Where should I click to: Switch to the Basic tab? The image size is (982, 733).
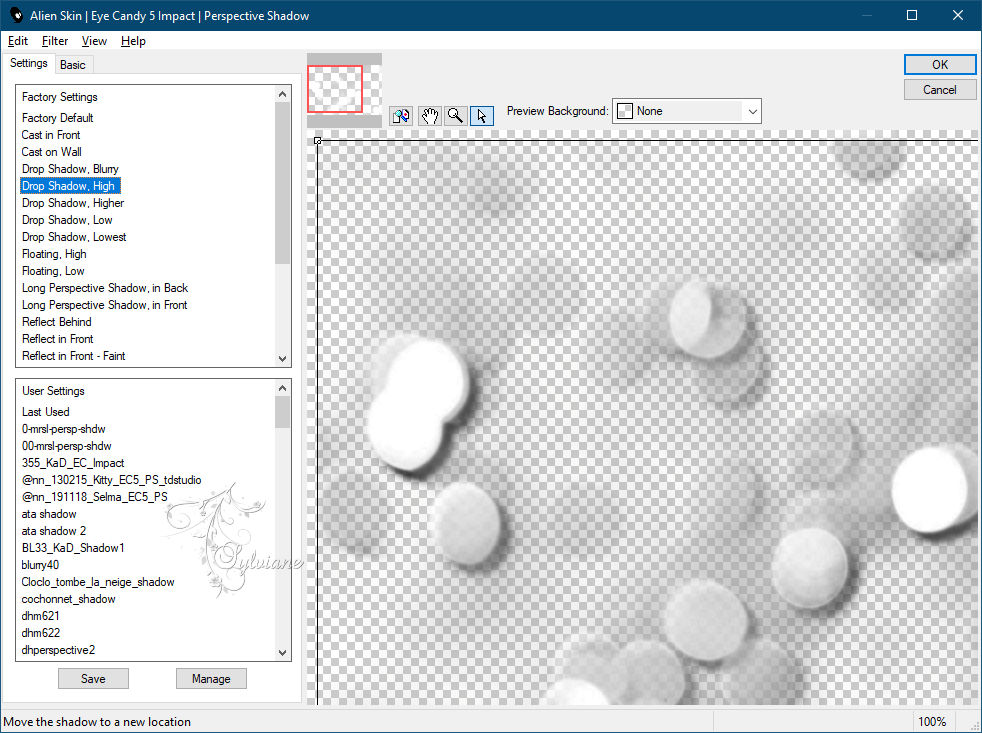tap(73, 65)
